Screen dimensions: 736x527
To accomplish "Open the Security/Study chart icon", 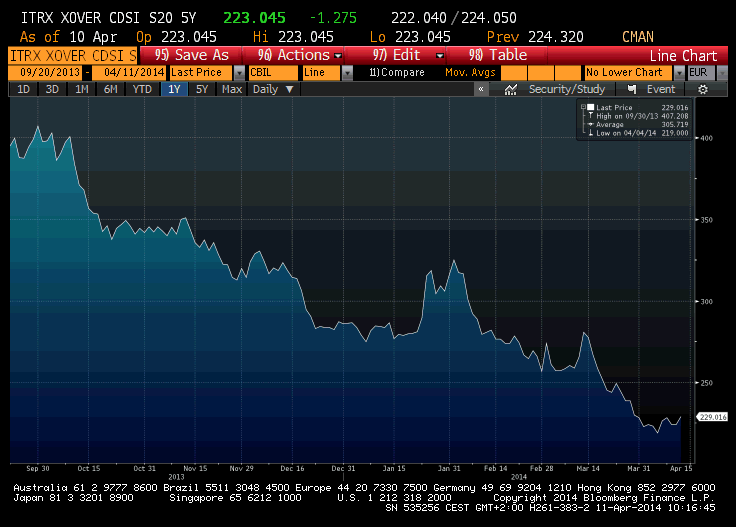I will (511, 89).
